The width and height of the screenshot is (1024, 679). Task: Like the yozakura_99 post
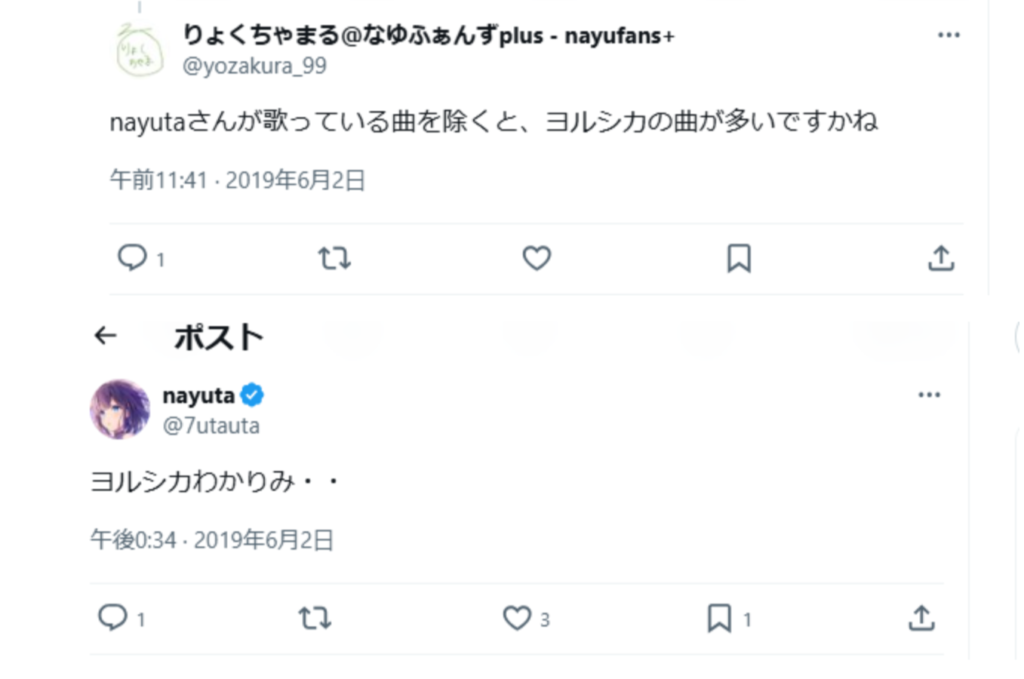point(537,259)
